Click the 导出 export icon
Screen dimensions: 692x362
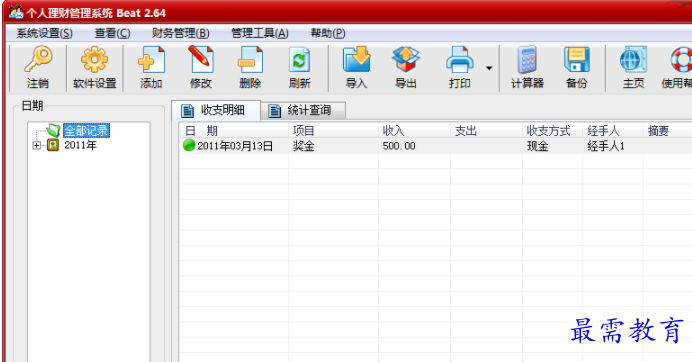point(406,59)
